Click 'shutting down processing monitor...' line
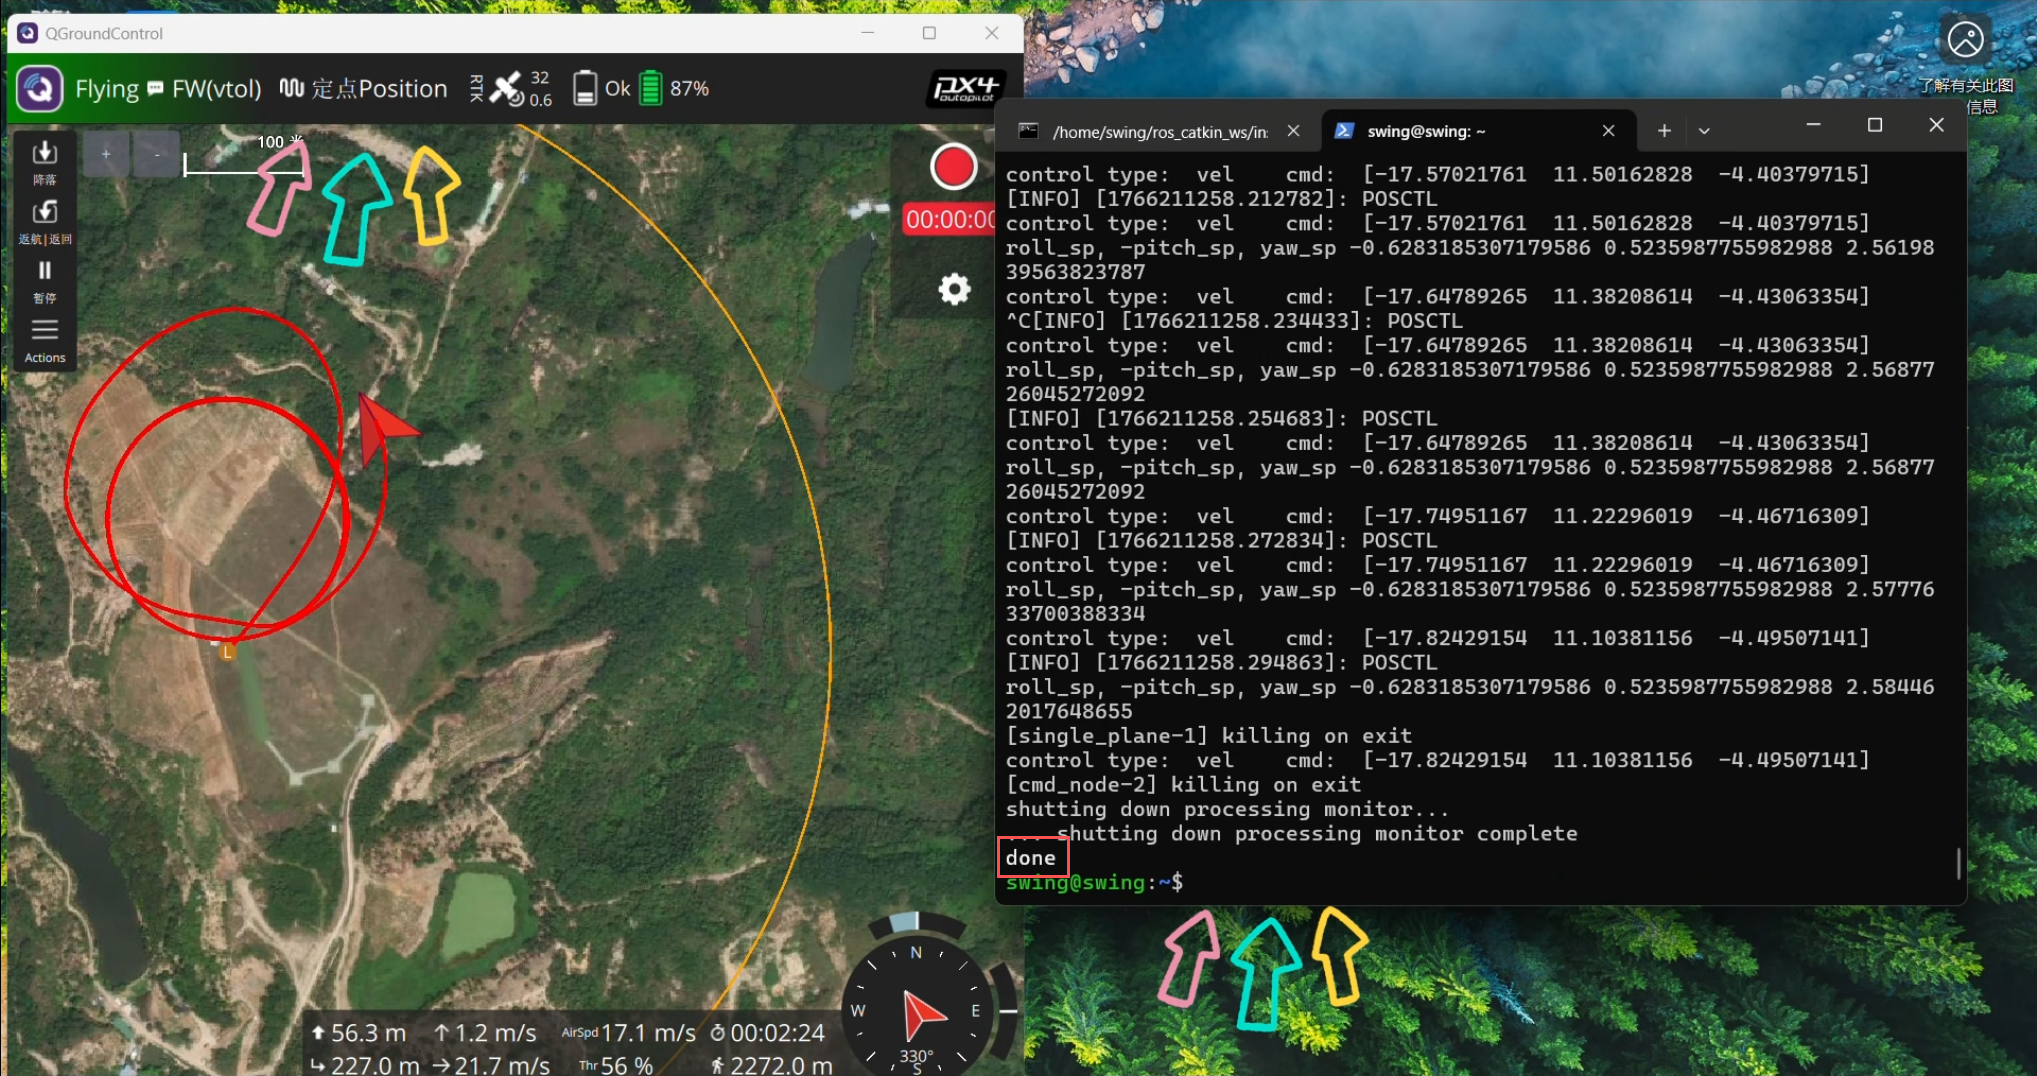Screen dimensions: 2037x1076 (x=1227, y=809)
